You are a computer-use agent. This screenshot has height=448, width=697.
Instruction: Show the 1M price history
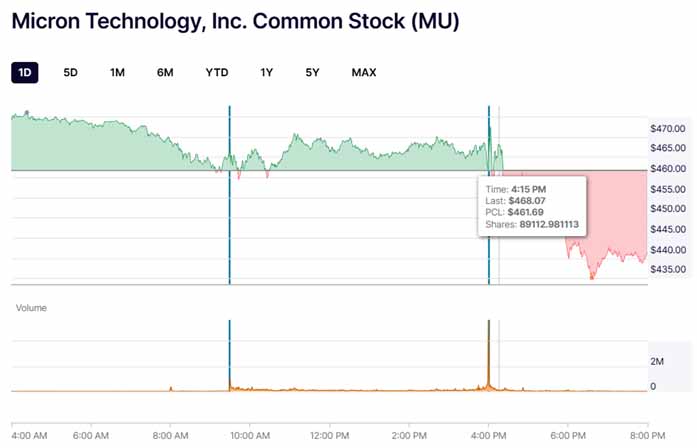pos(118,72)
